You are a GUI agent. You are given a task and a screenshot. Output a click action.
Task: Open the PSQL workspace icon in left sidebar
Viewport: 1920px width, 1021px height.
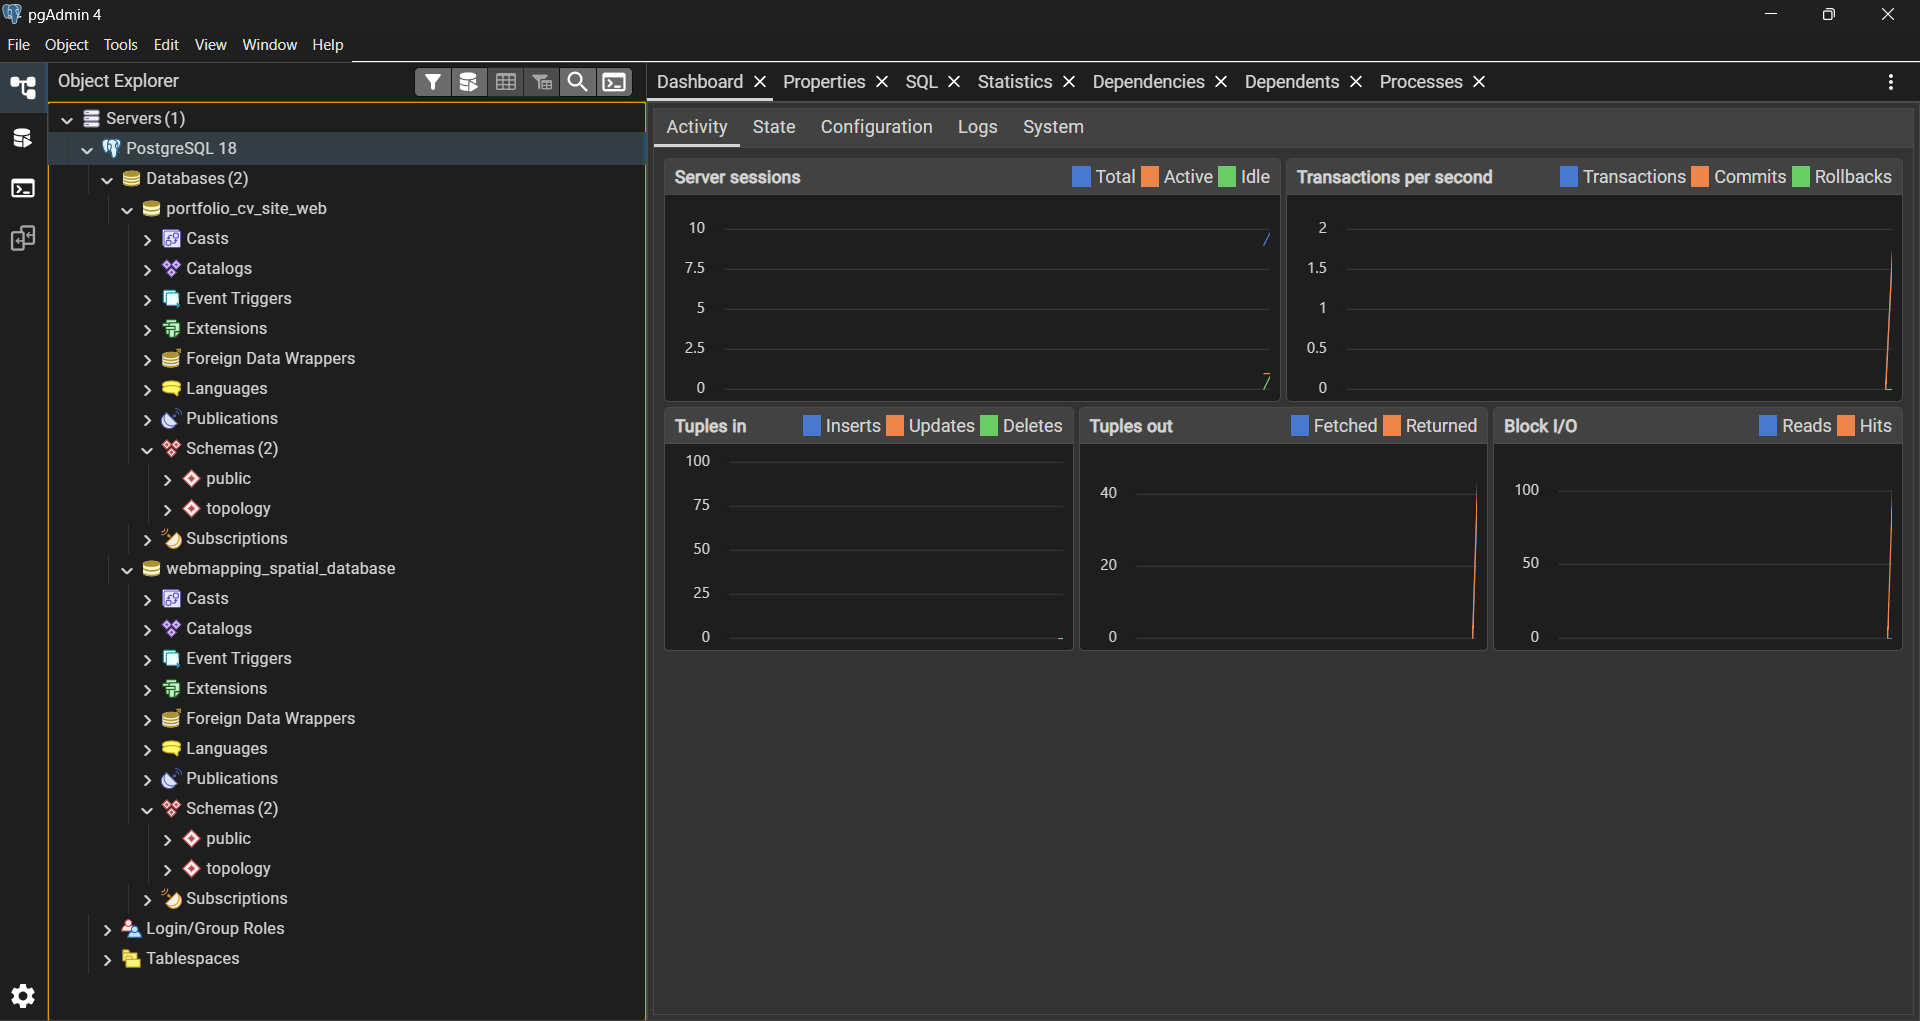pyautogui.click(x=23, y=188)
